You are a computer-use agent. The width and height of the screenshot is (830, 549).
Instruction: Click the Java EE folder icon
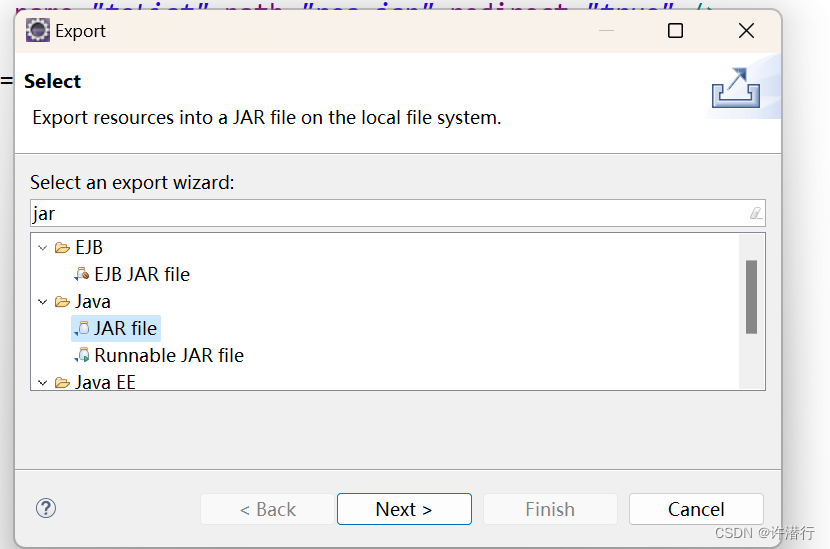[x=62, y=382]
